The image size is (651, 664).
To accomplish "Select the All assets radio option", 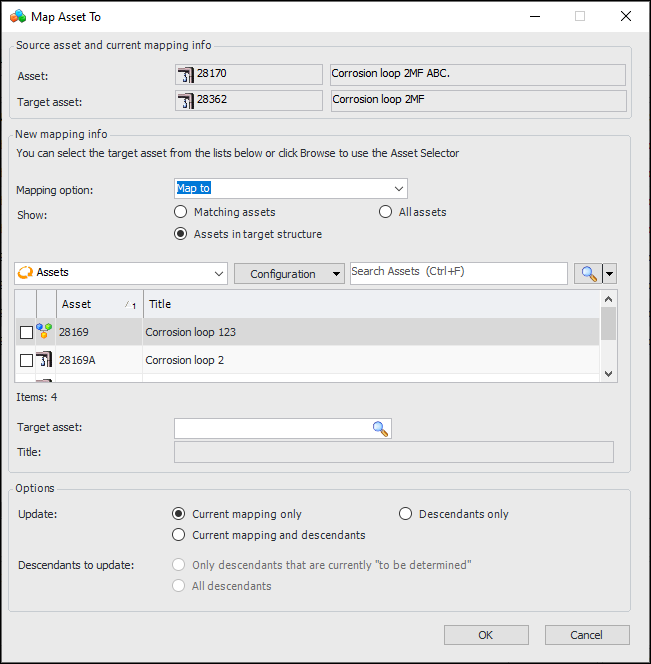I will pyautogui.click(x=386, y=212).
